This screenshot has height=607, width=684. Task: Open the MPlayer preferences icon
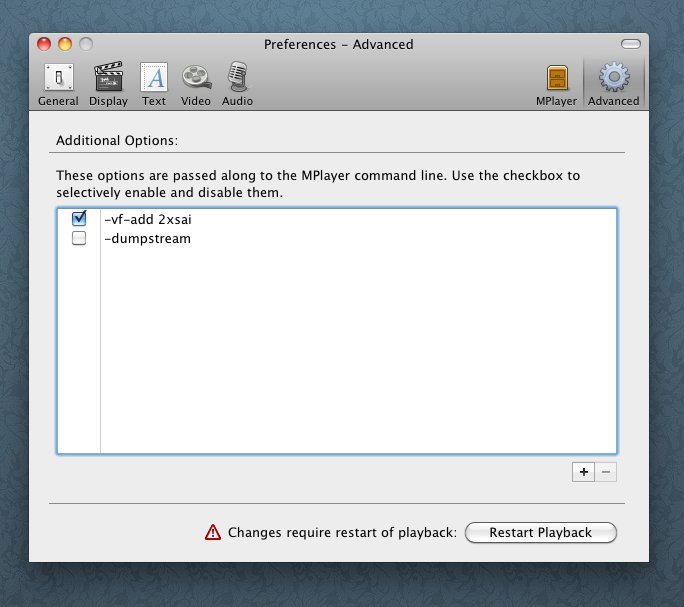pos(557,80)
